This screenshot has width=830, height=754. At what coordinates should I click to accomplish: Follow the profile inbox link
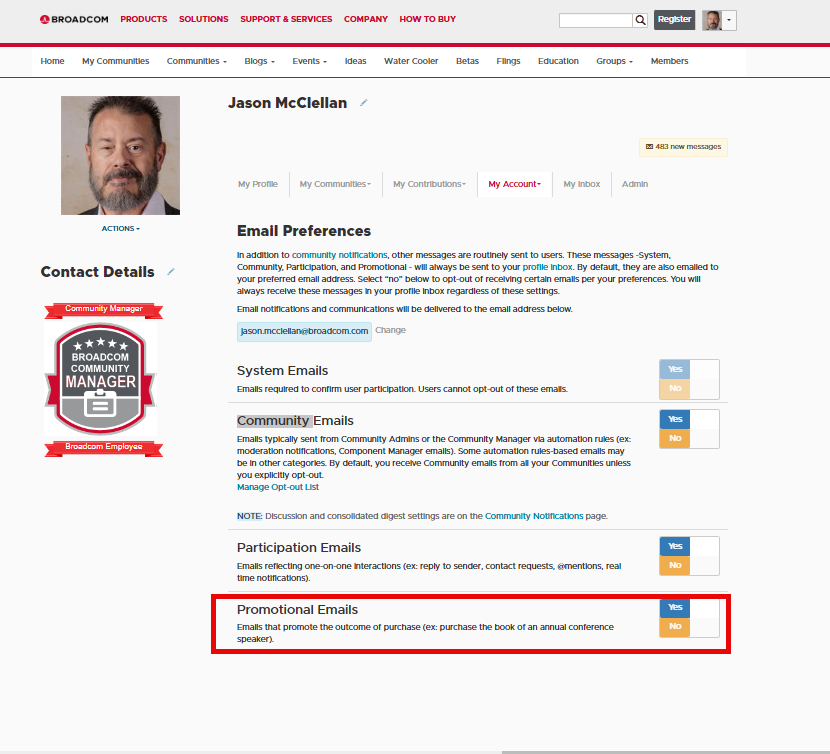click(547, 267)
